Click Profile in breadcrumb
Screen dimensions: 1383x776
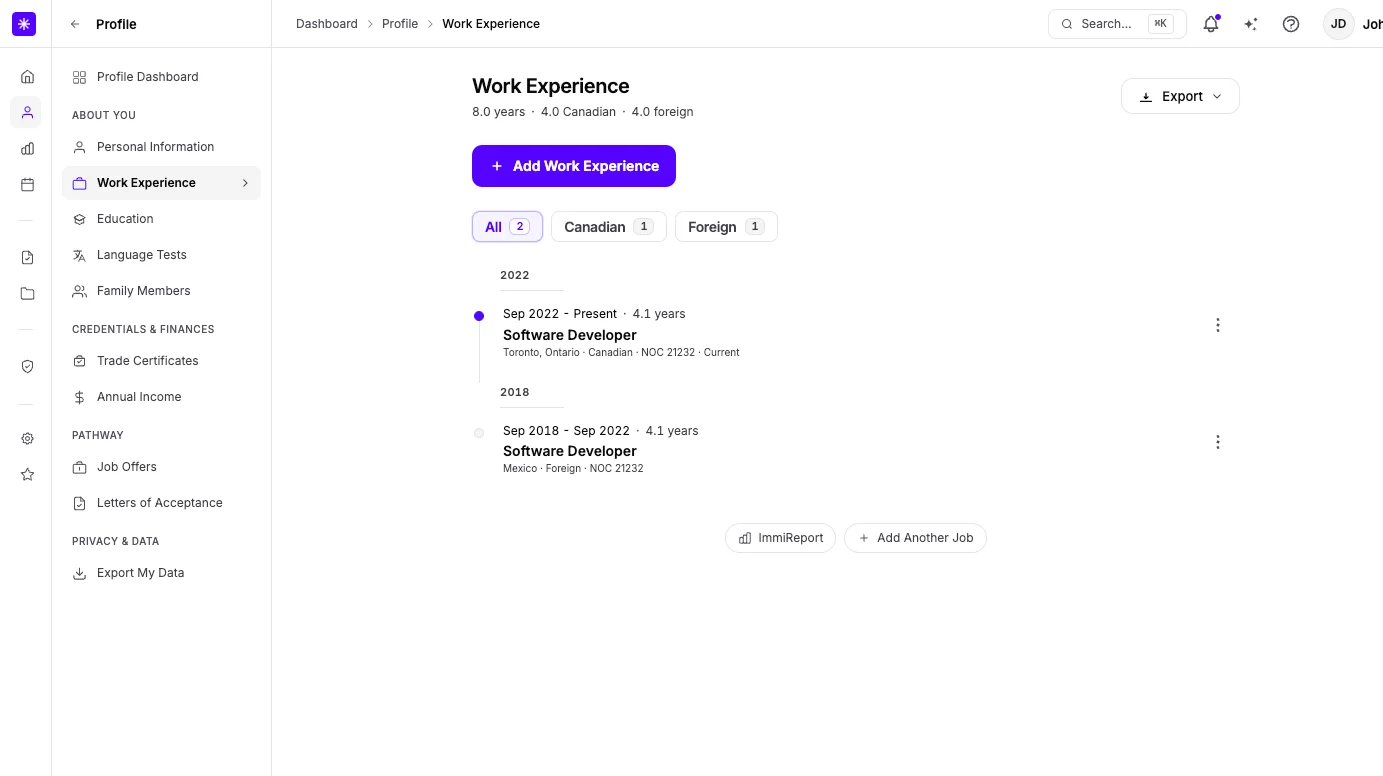[x=400, y=24]
